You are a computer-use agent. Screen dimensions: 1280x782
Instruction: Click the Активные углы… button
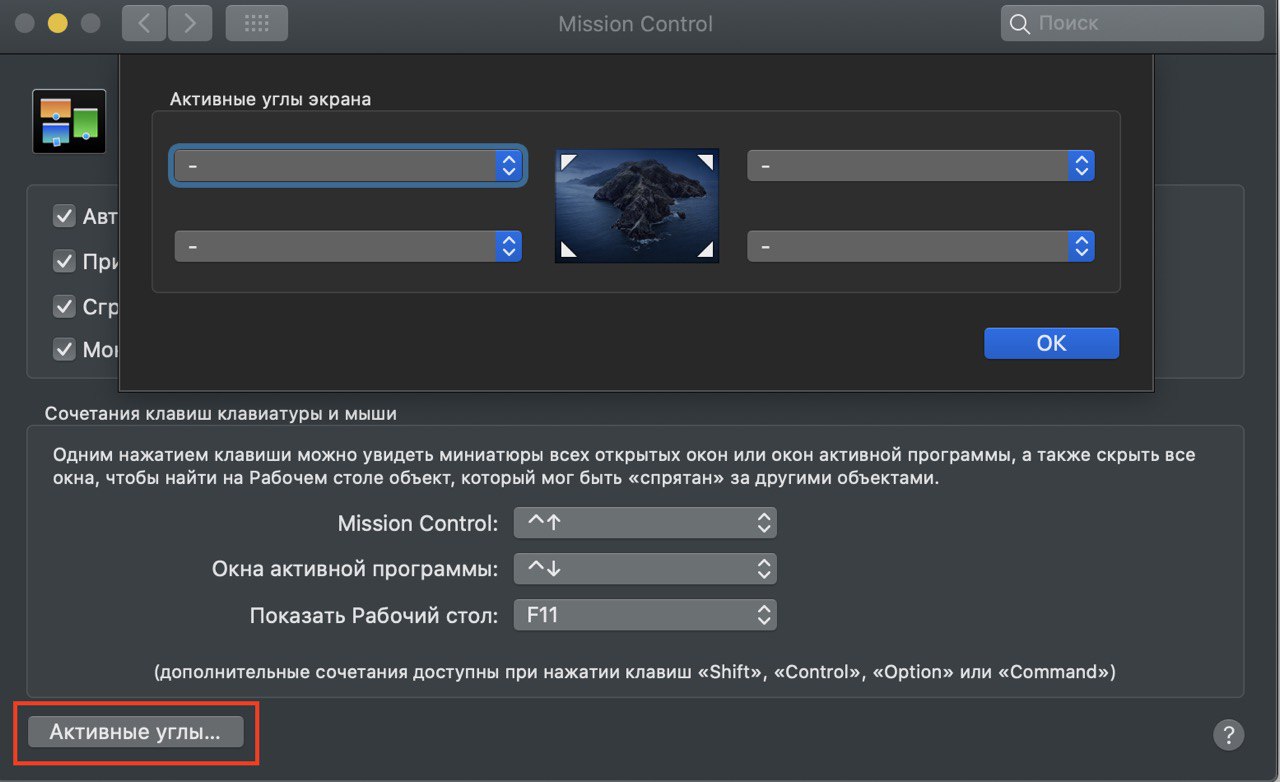(135, 732)
